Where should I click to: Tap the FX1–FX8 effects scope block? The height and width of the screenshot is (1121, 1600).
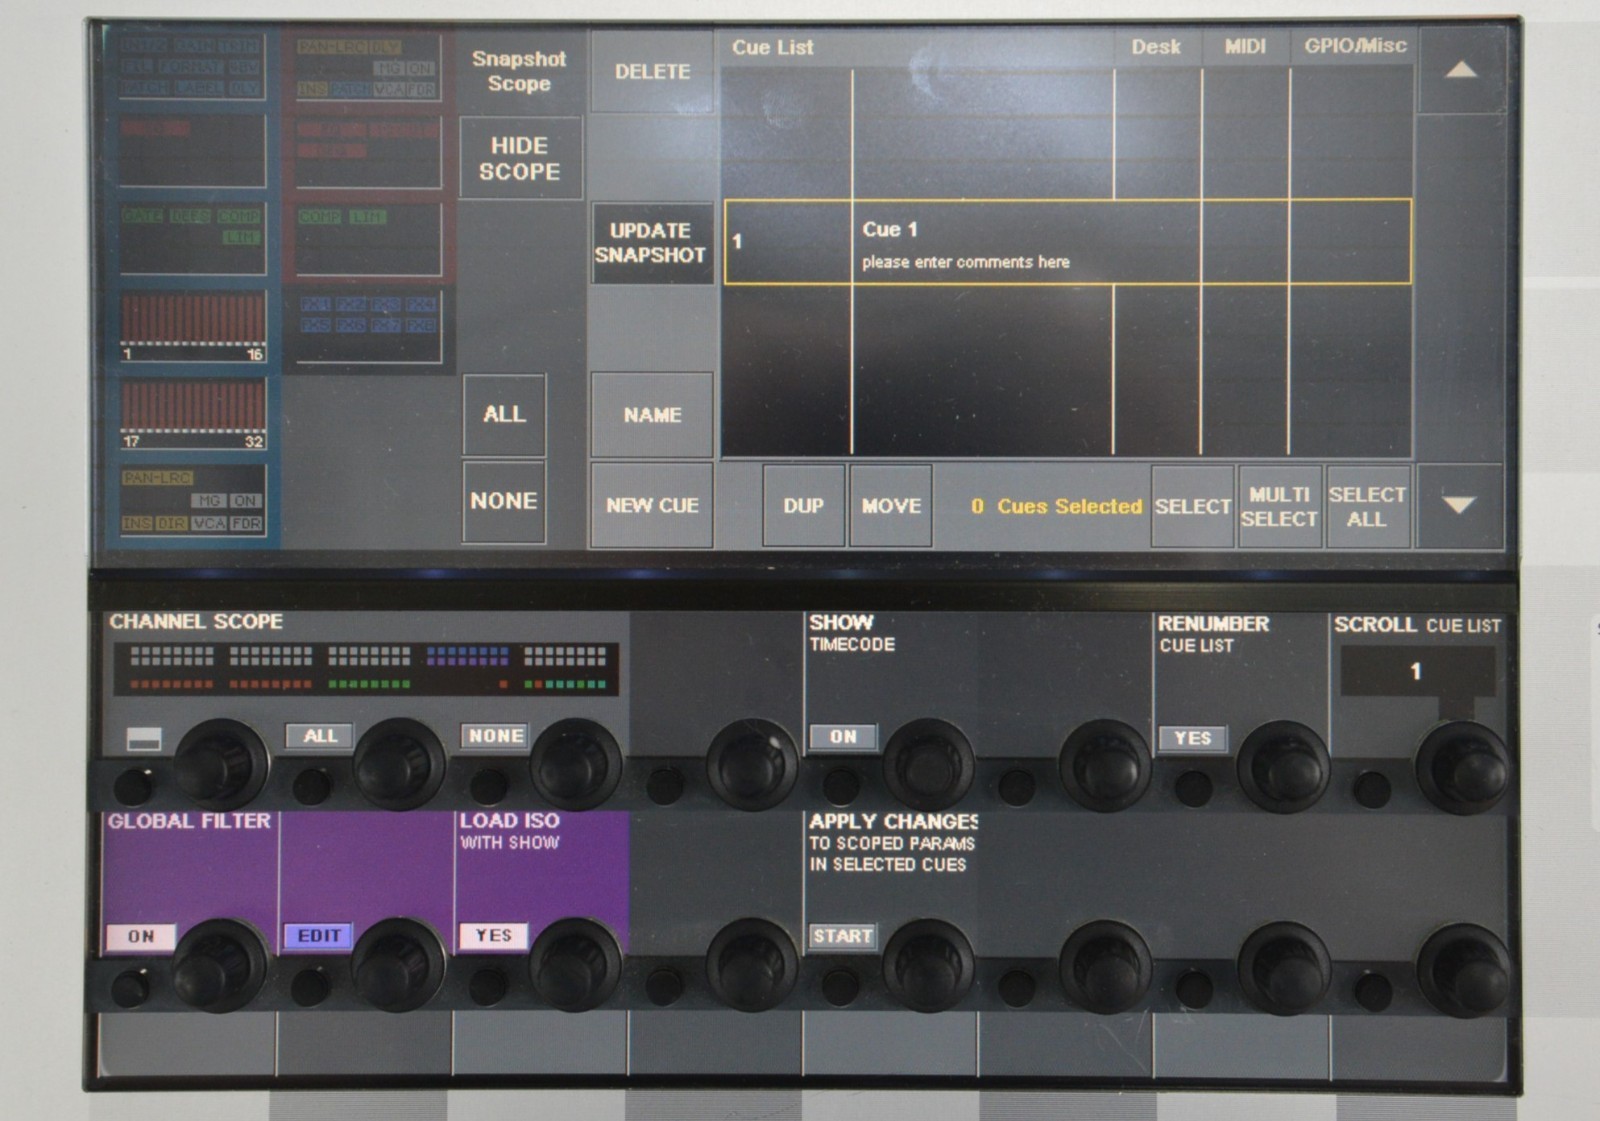(368, 325)
